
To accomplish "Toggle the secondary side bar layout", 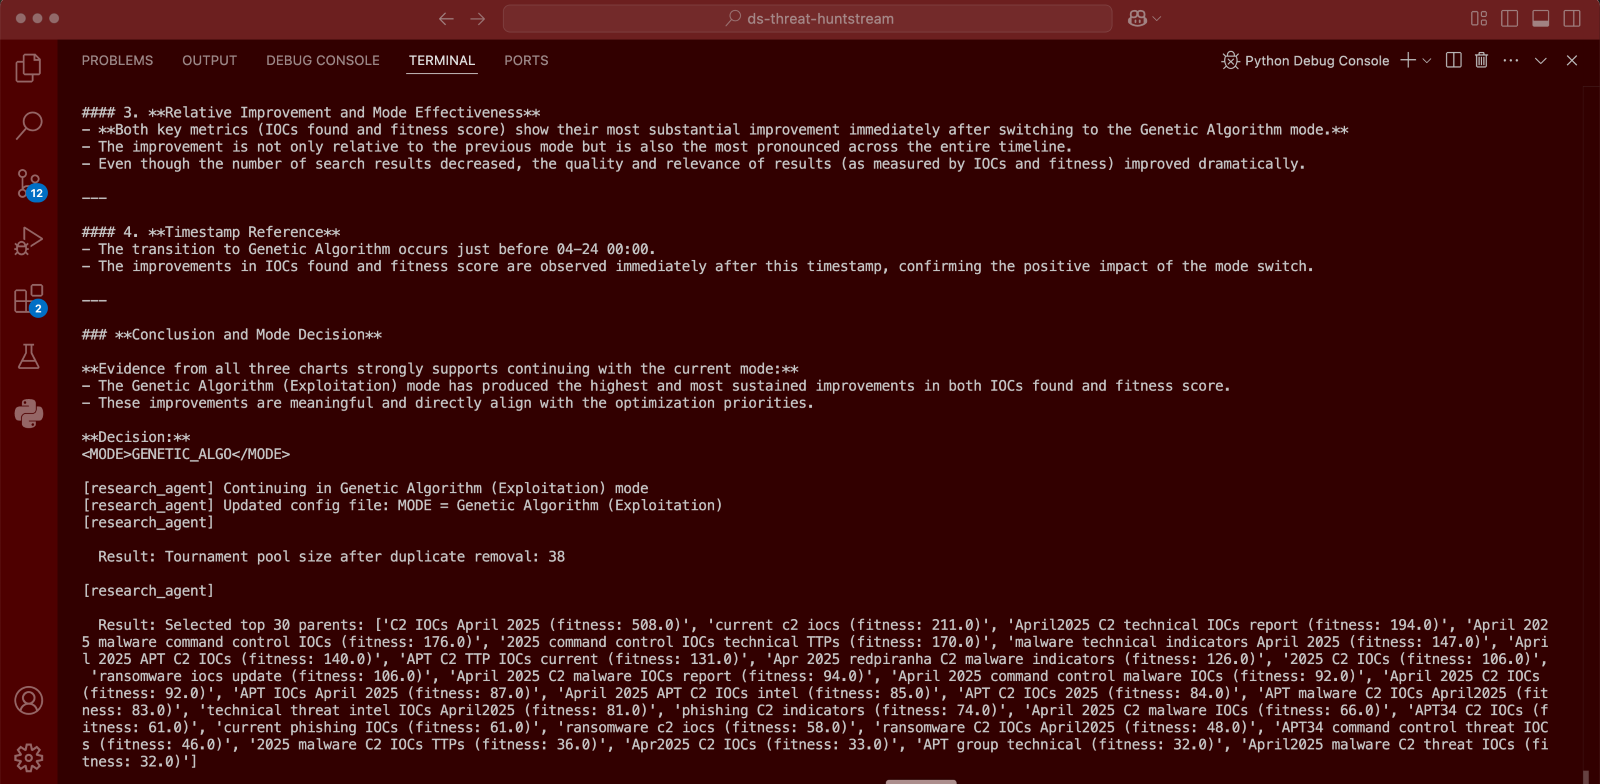I will click(1572, 18).
